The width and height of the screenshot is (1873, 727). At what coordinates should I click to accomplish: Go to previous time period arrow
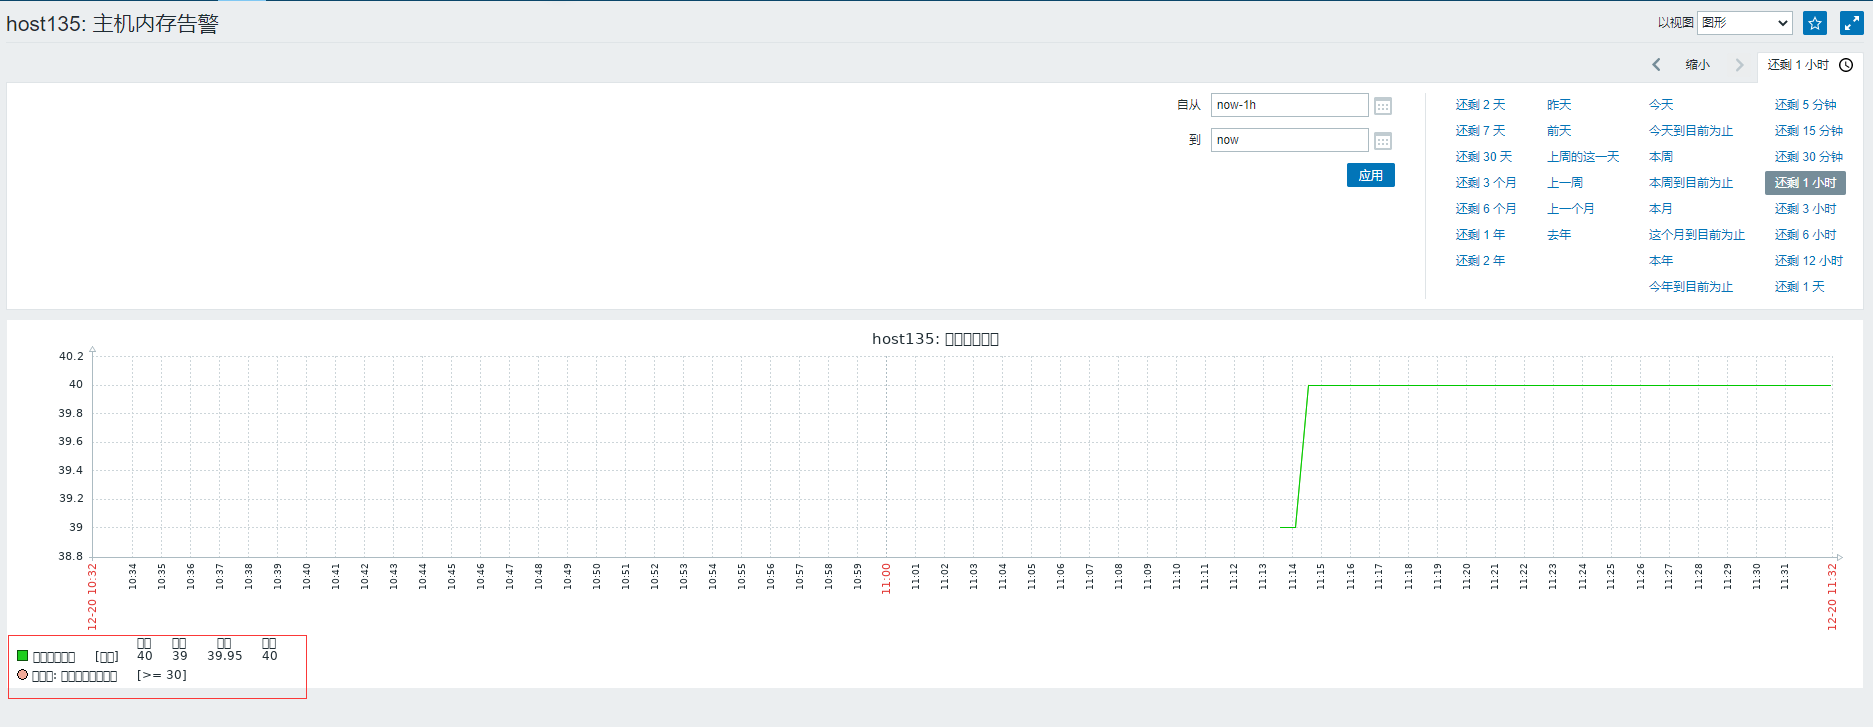[1656, 65]
